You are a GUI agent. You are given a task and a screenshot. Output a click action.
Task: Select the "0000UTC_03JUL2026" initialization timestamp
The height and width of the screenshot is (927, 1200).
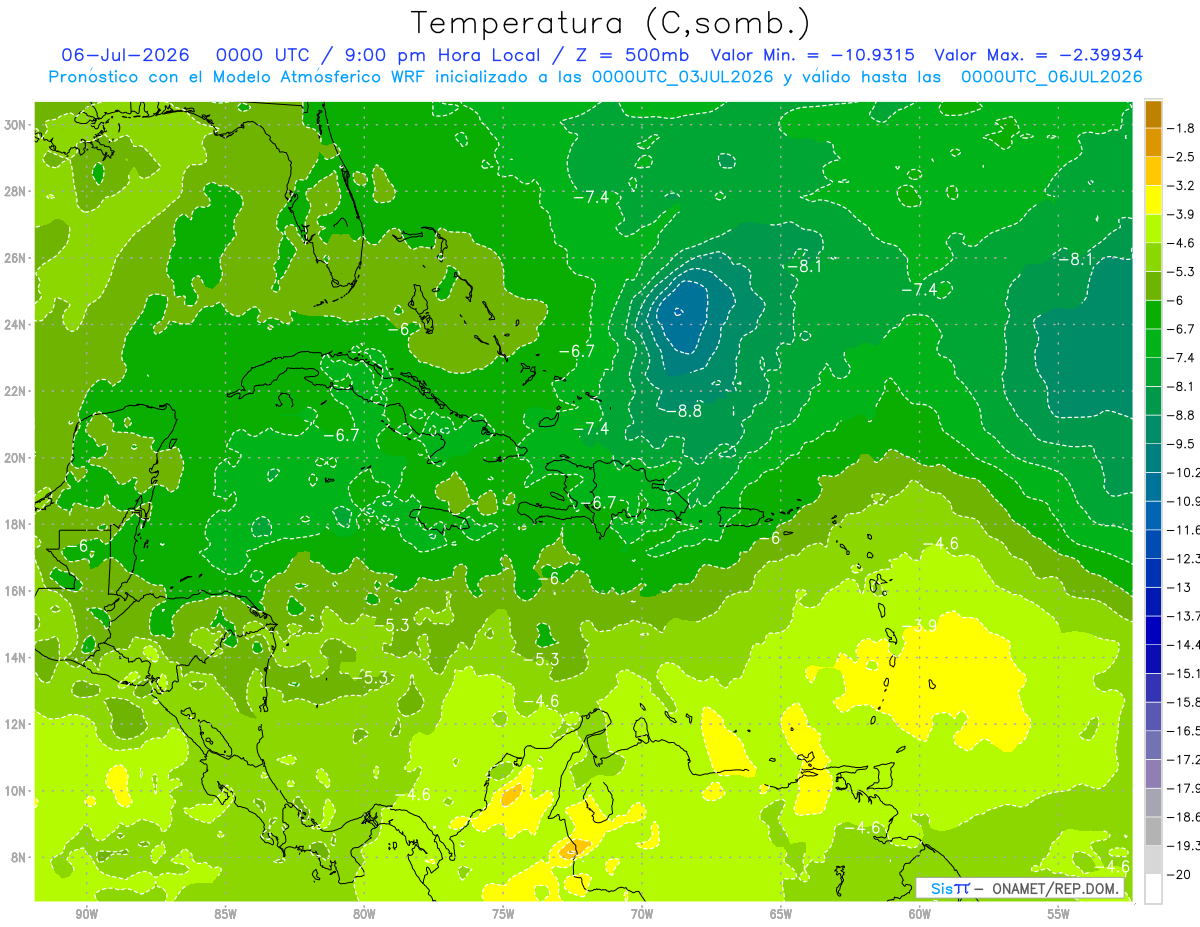coord(682,77)
